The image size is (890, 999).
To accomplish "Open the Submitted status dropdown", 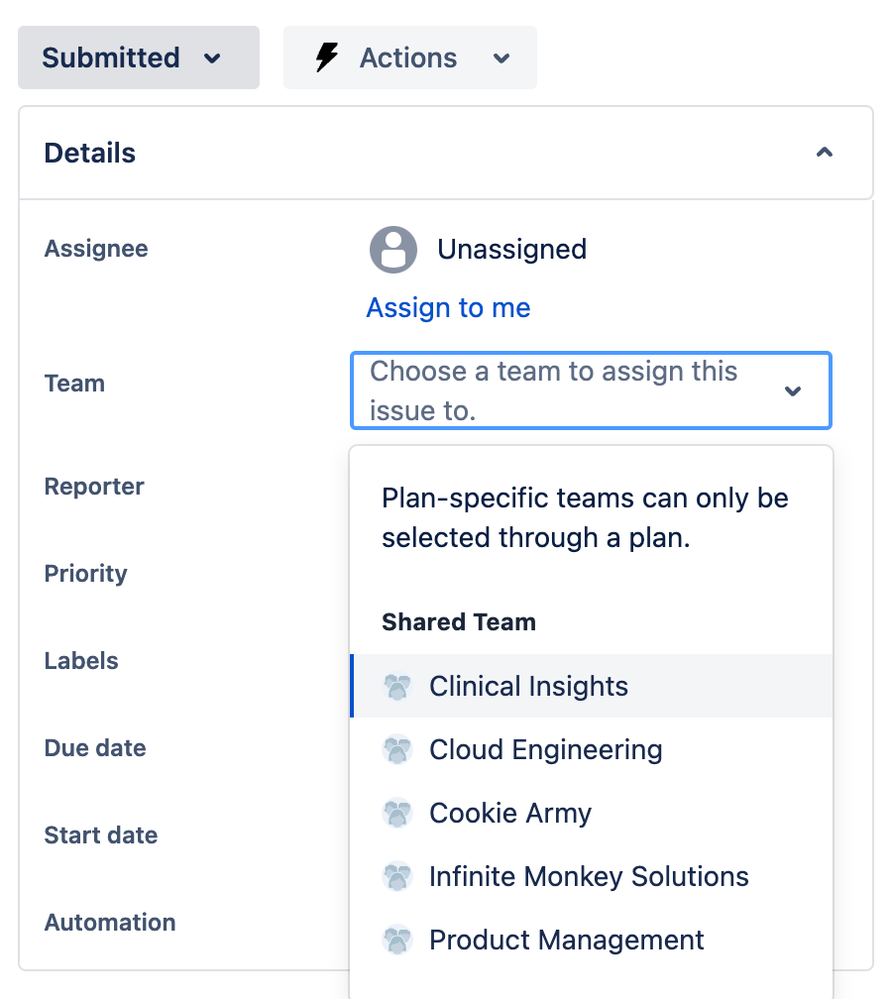I will point(138,58).
